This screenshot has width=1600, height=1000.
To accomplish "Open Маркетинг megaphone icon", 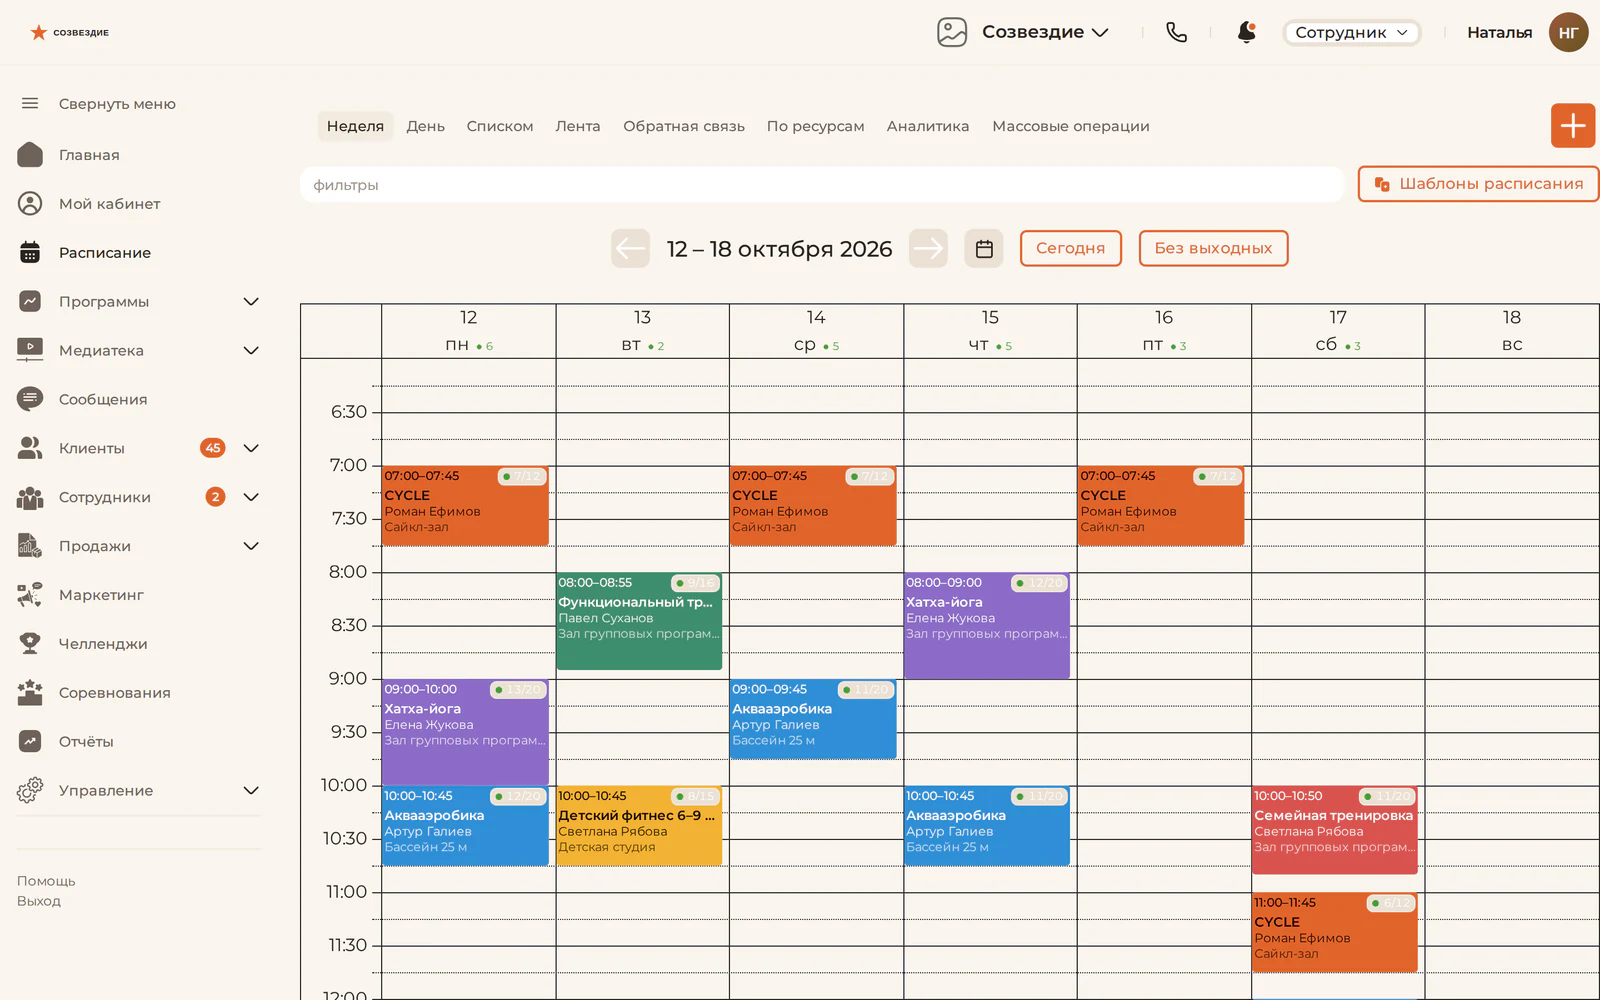I will tap(30, 595).
